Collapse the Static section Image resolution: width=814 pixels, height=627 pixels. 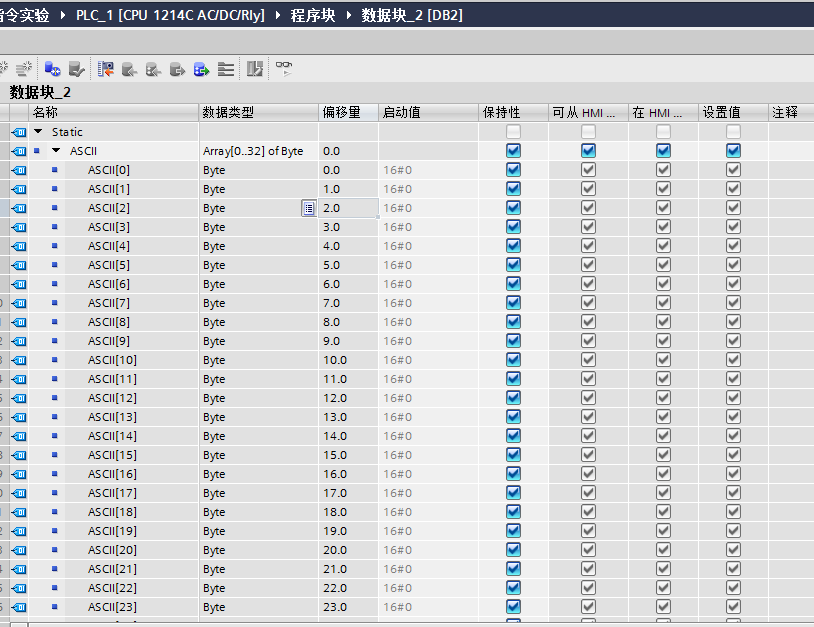[38, 131]
